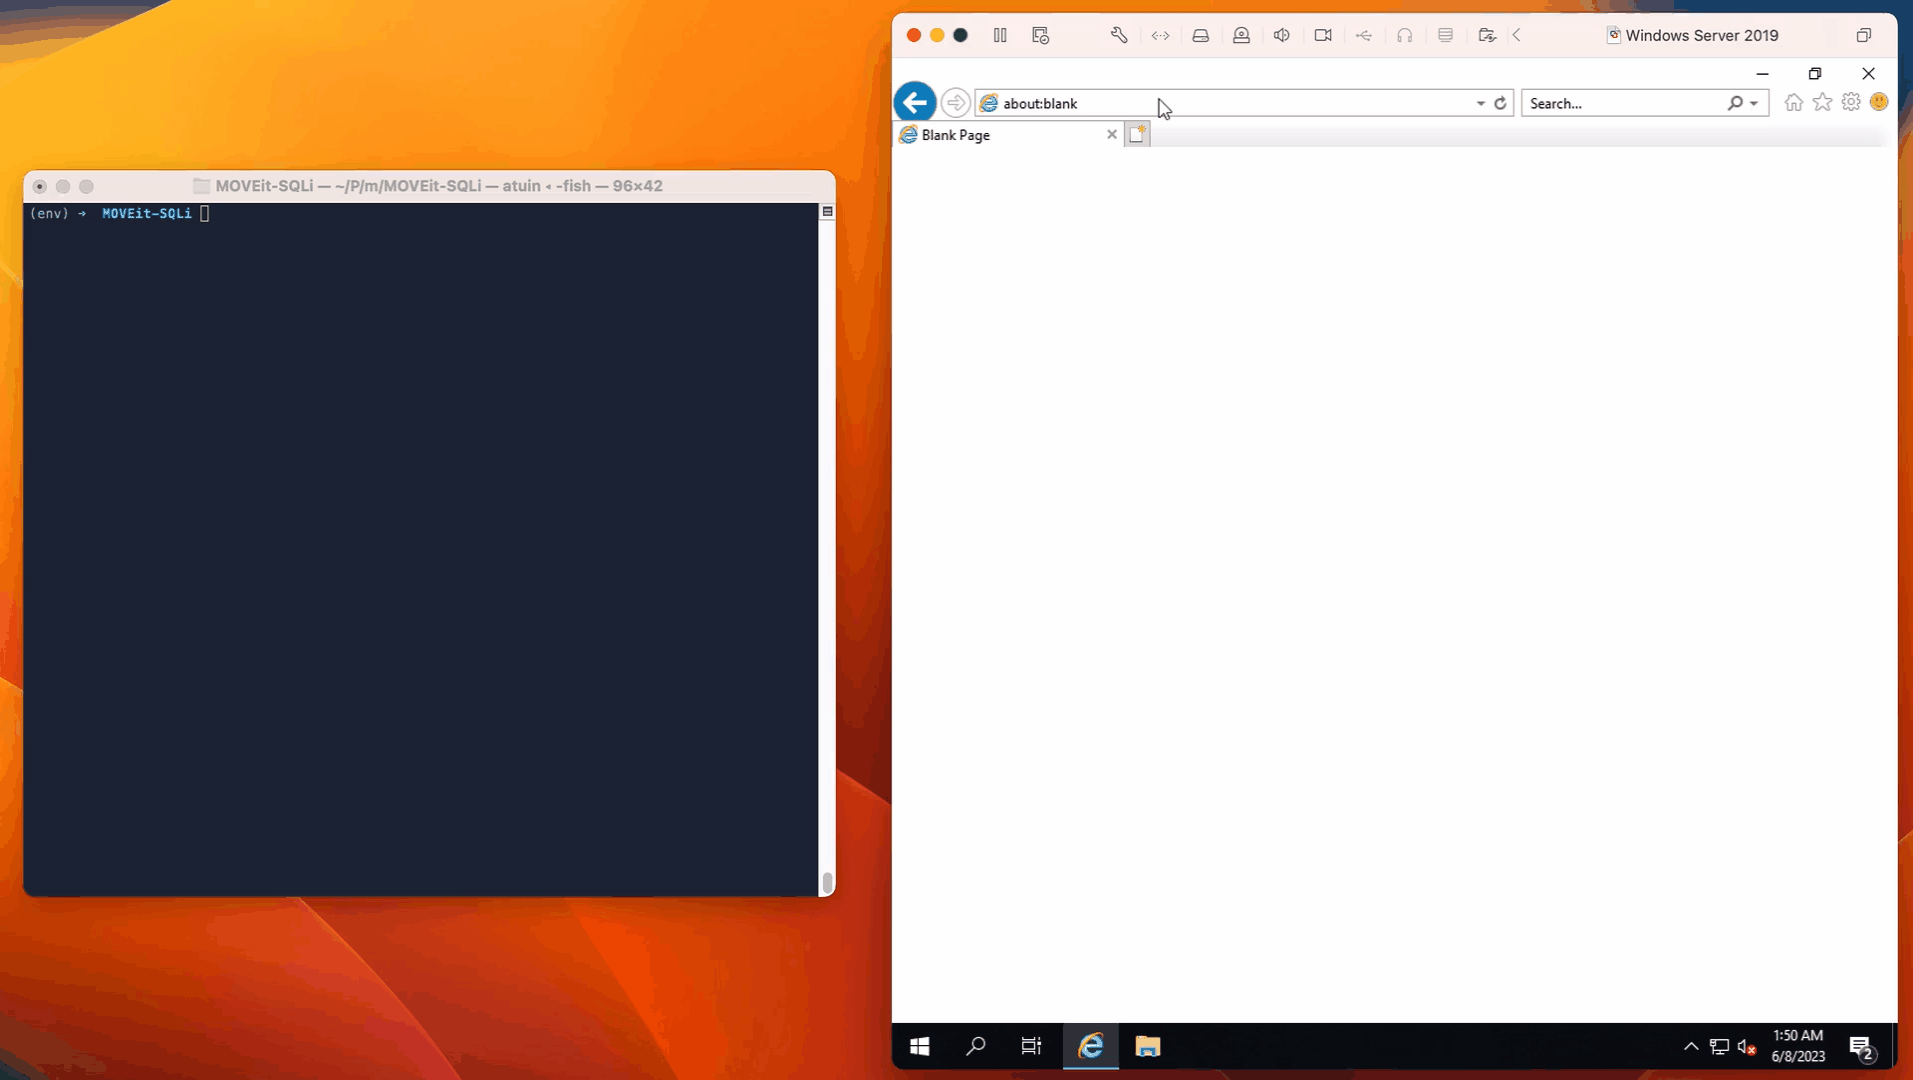
Task: Click the terminal MOVEit-SQLi prompt line
Action: point(120,213)
